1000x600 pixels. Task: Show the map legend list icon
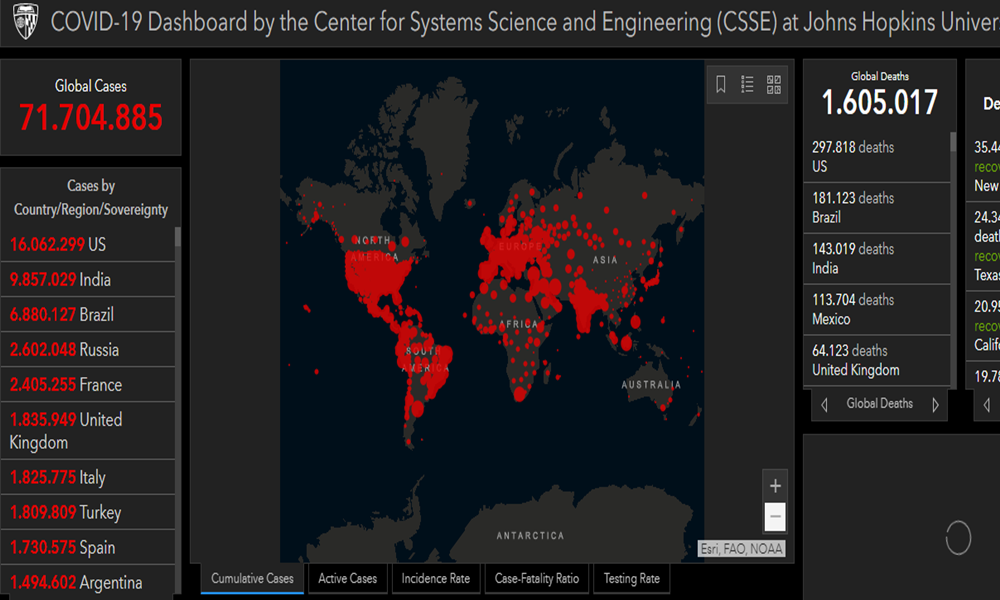click(747, 85)
